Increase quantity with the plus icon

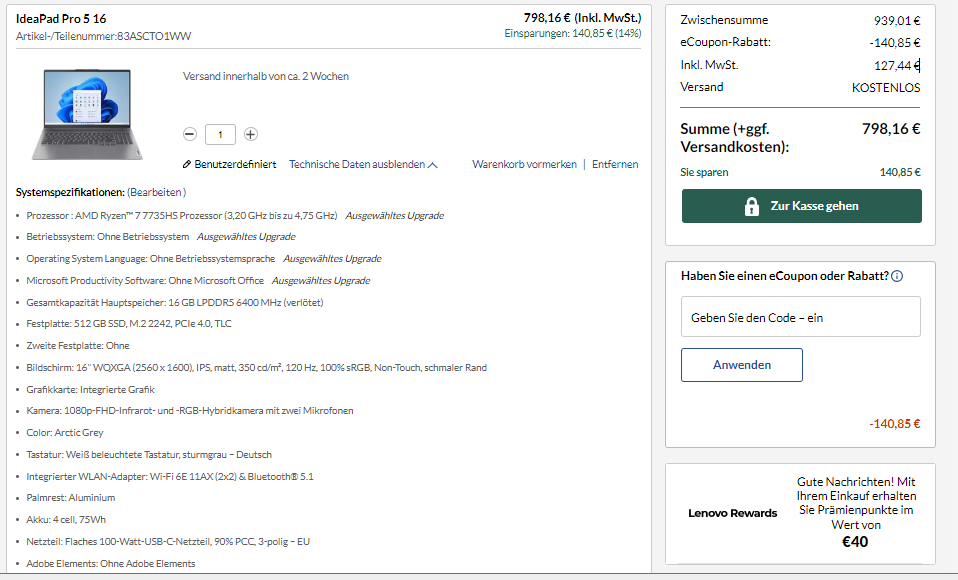(250, 134)
